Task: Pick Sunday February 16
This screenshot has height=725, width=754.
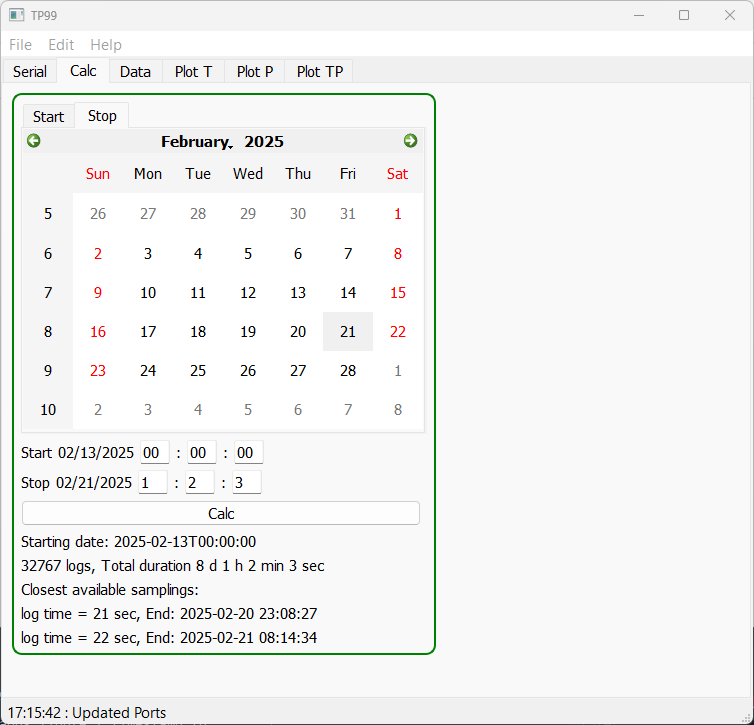Action: [x=98, y=331]
